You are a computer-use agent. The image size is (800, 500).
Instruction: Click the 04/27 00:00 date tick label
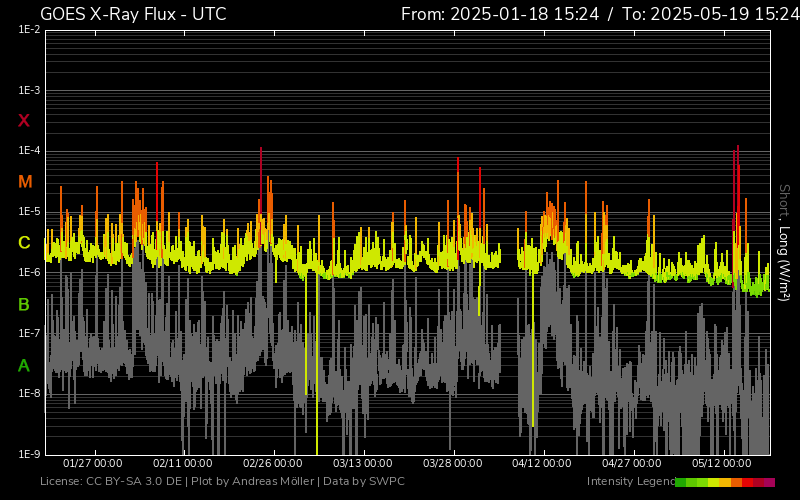[632, 463]
